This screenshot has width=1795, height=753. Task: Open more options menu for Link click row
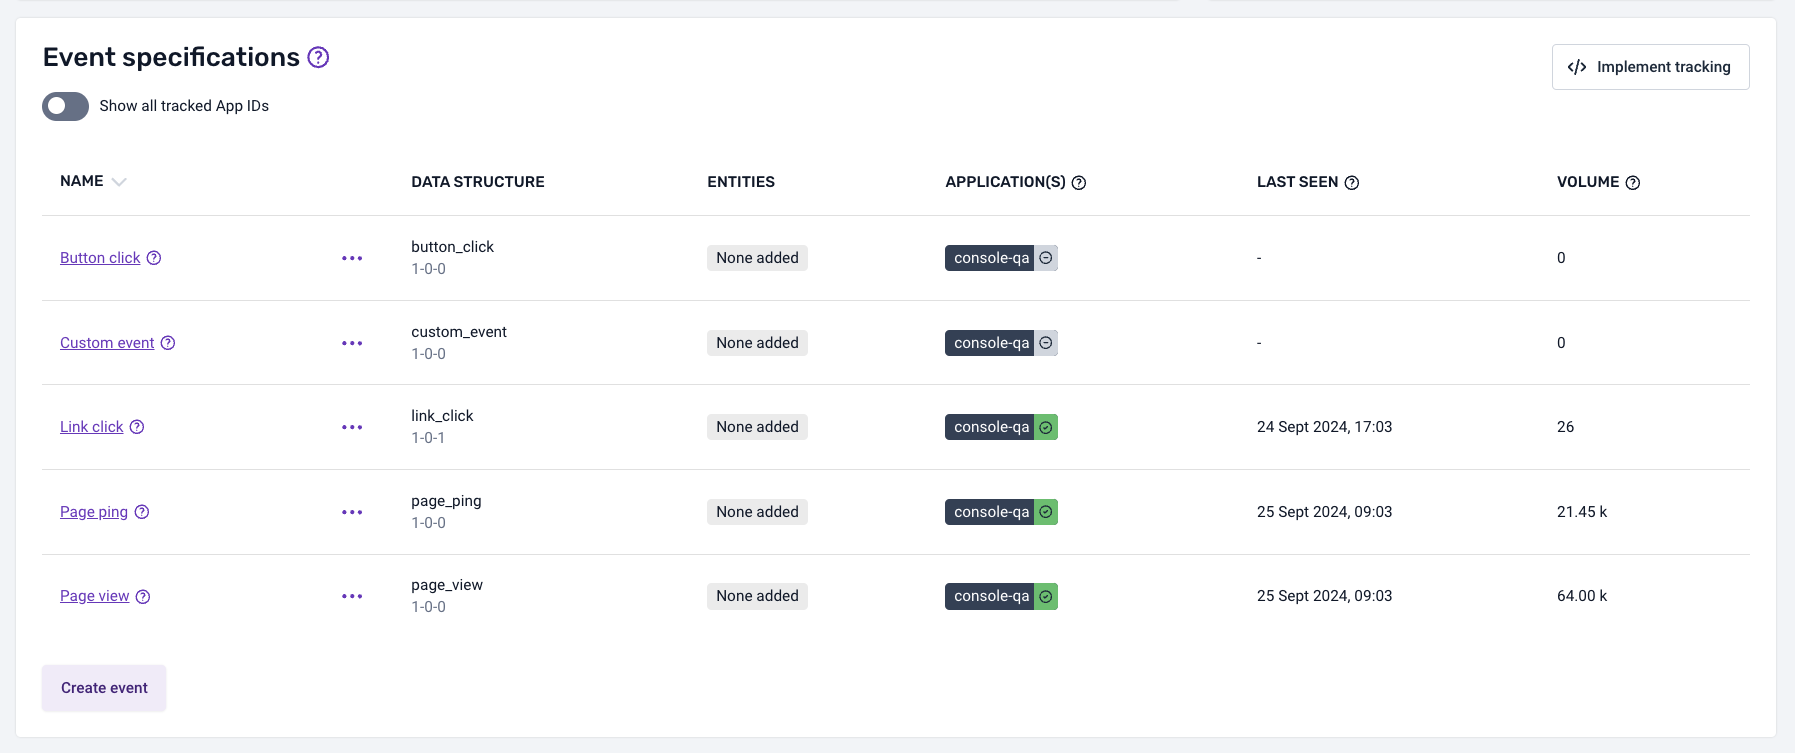point(352,428)
